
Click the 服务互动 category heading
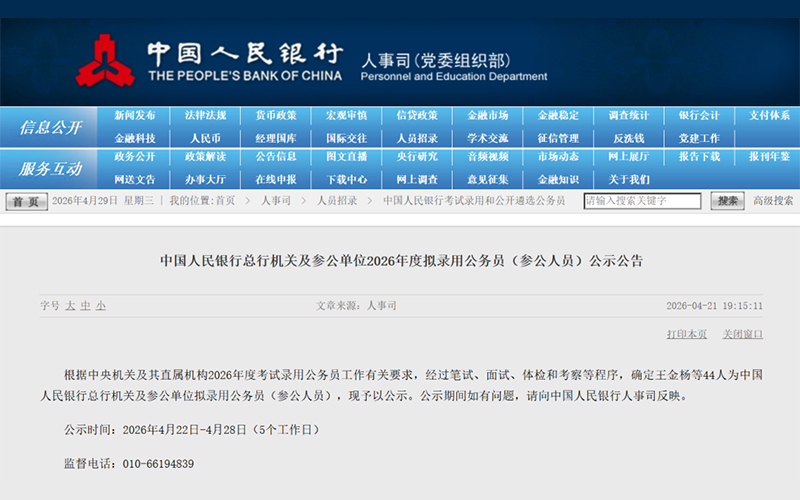[x=50, y=169]
